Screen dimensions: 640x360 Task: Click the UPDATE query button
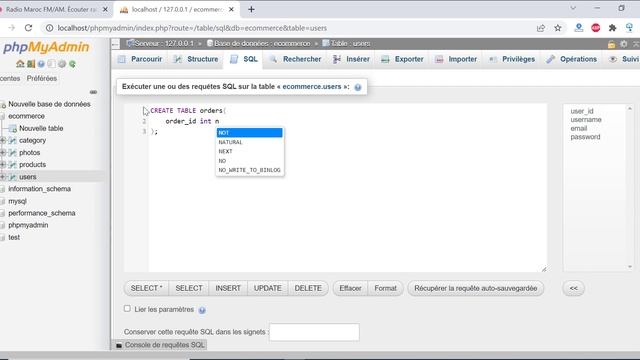pos(267,288)
